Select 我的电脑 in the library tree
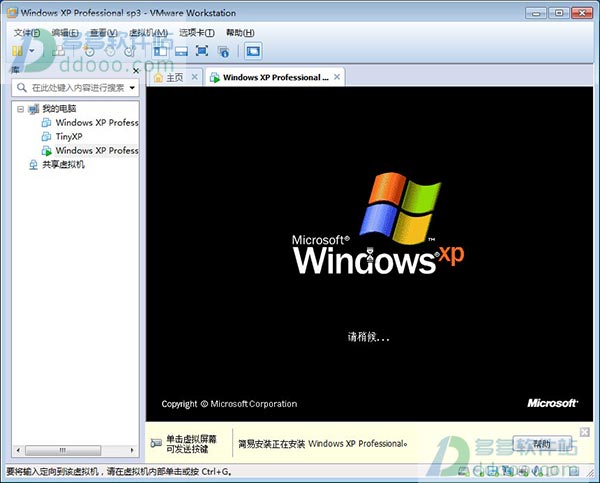The width and height of the screenshot is (600, 483). (x=59, y=109)
